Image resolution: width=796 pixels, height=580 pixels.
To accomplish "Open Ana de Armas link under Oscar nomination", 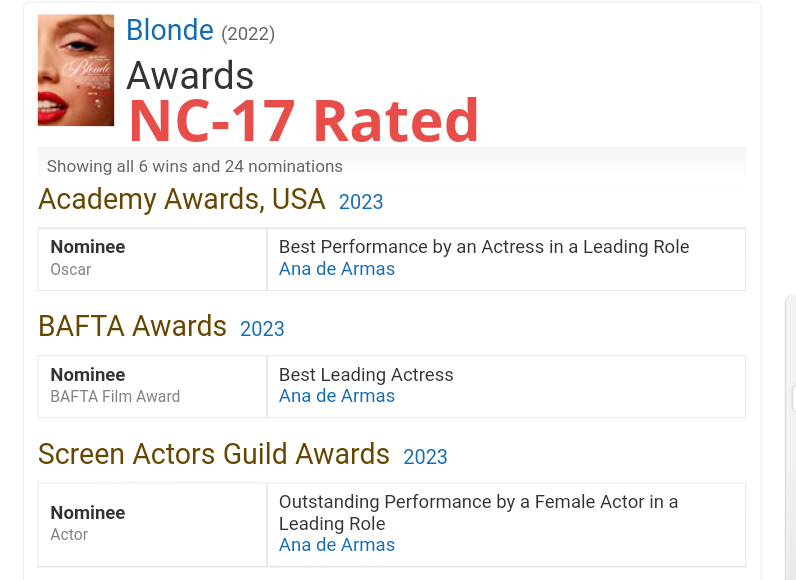I will pos(337,269).
